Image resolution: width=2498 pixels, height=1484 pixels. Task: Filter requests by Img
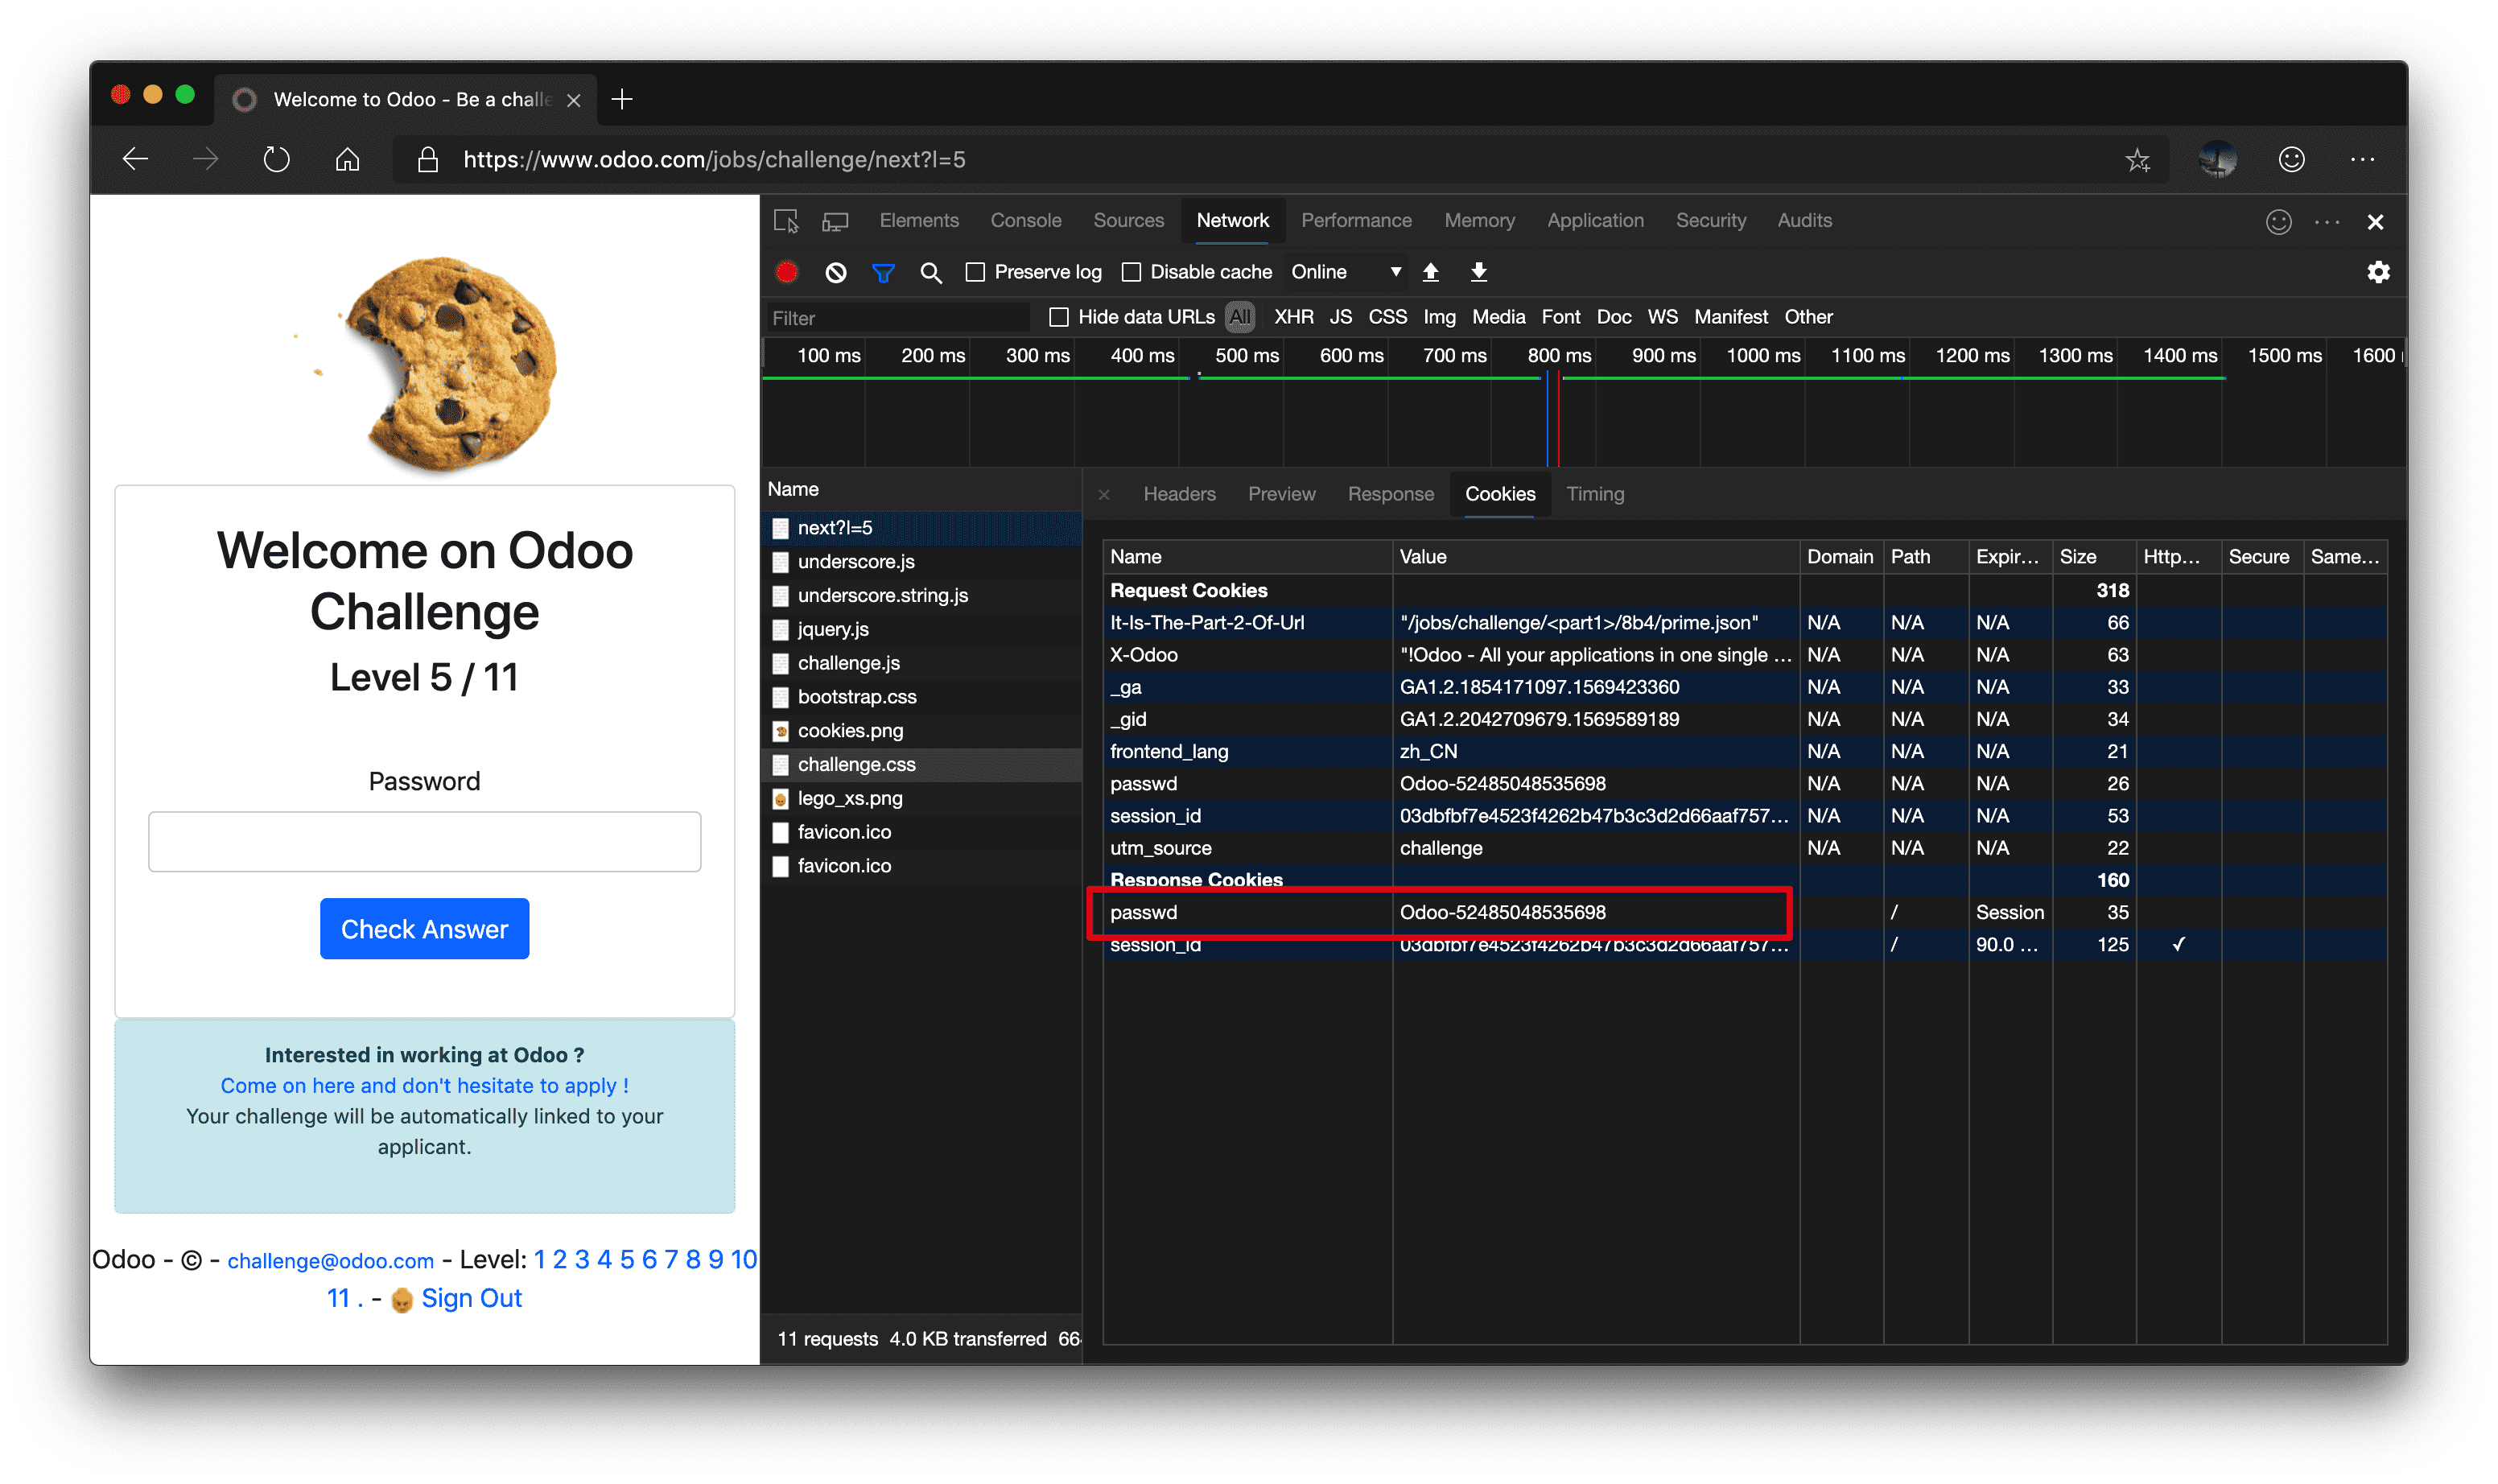(x=1439, y=317)
